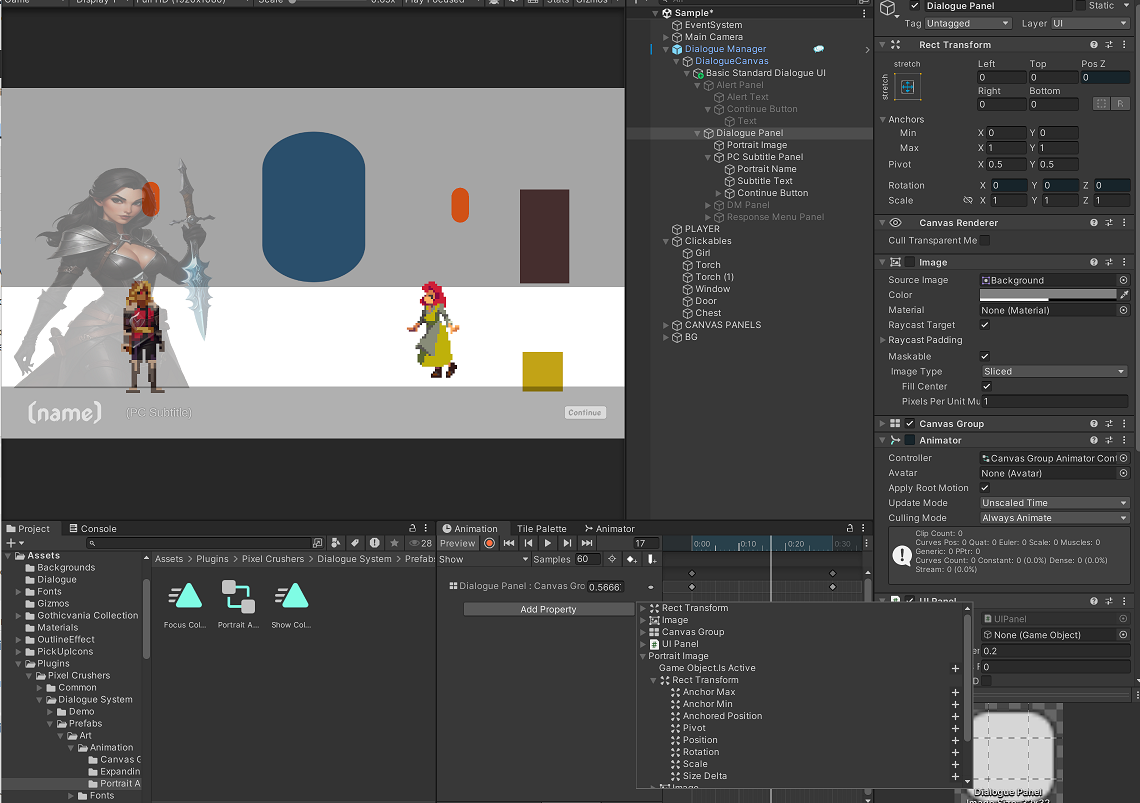Open Culling Mode dropdown showing Always Animate
Viewport: 1140px width, 803px height.
click(1053, 519)
